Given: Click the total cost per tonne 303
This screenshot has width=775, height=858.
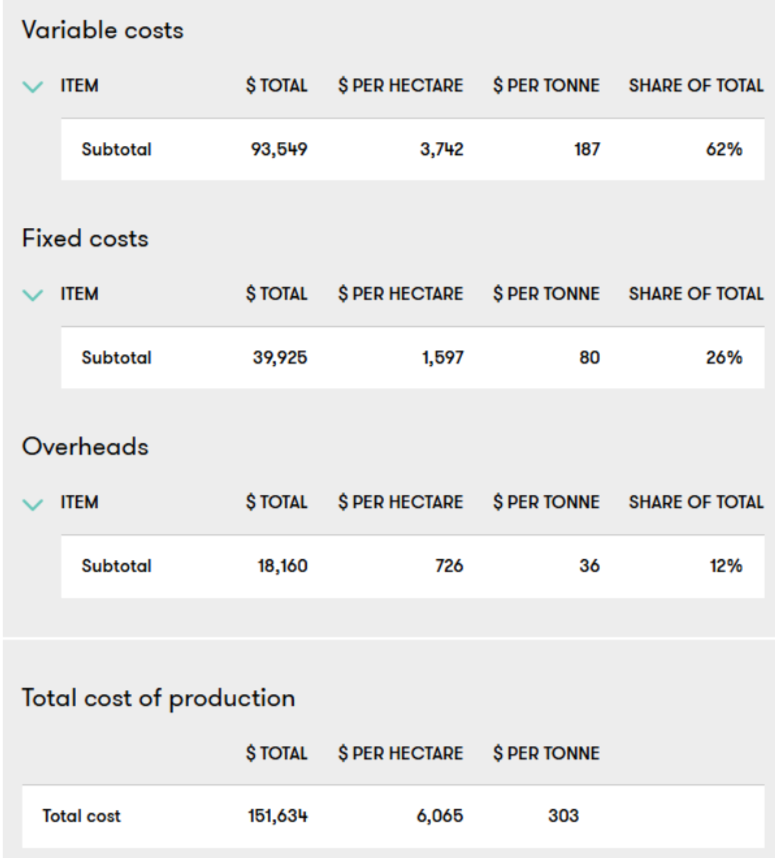Looking at the screenshot, I should [564, 816].
